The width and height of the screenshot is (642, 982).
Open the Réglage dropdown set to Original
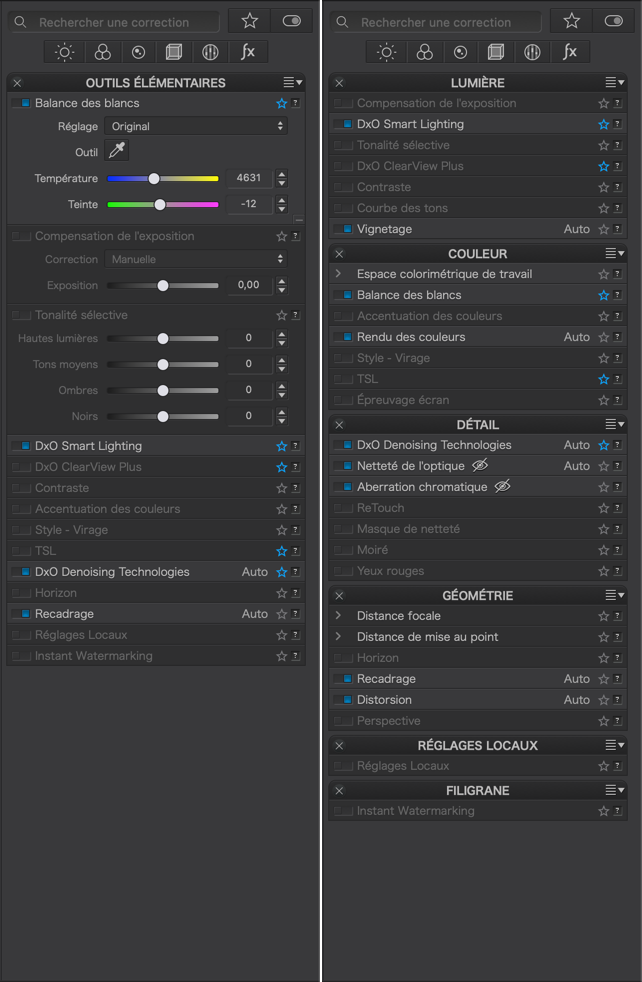[196, 126]
